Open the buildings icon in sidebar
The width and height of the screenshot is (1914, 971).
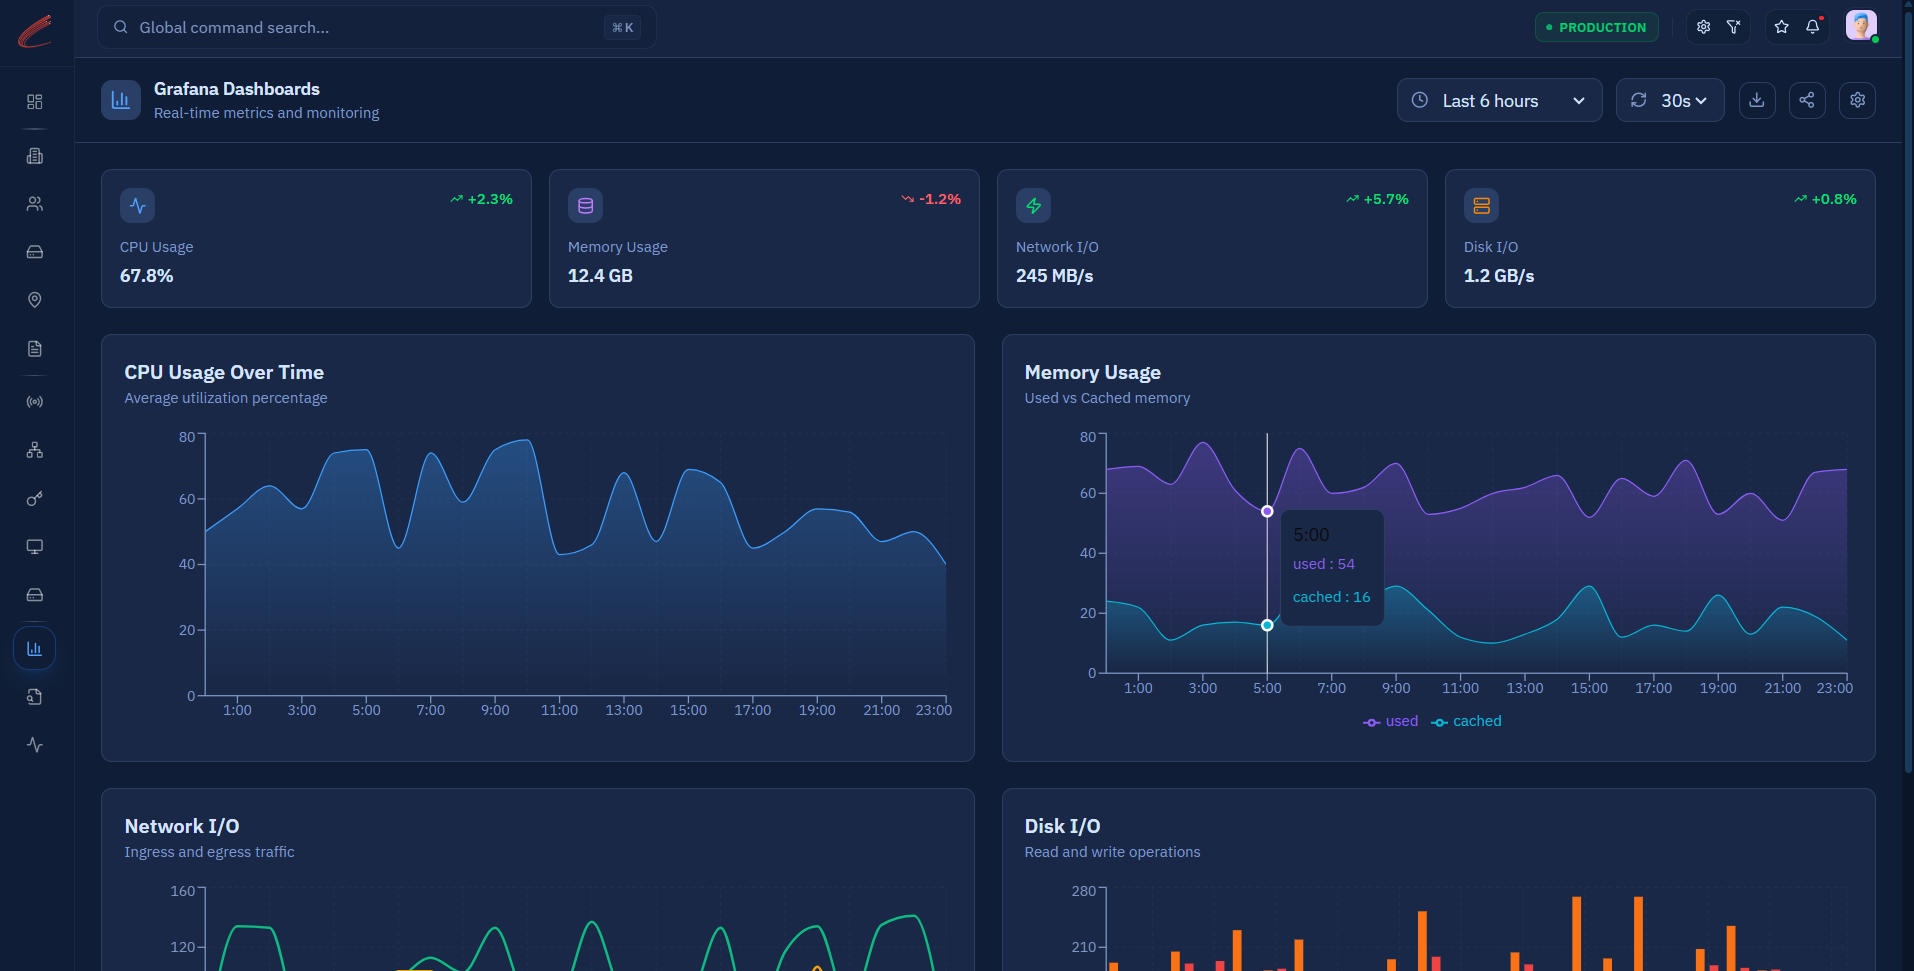pos(35,156)
